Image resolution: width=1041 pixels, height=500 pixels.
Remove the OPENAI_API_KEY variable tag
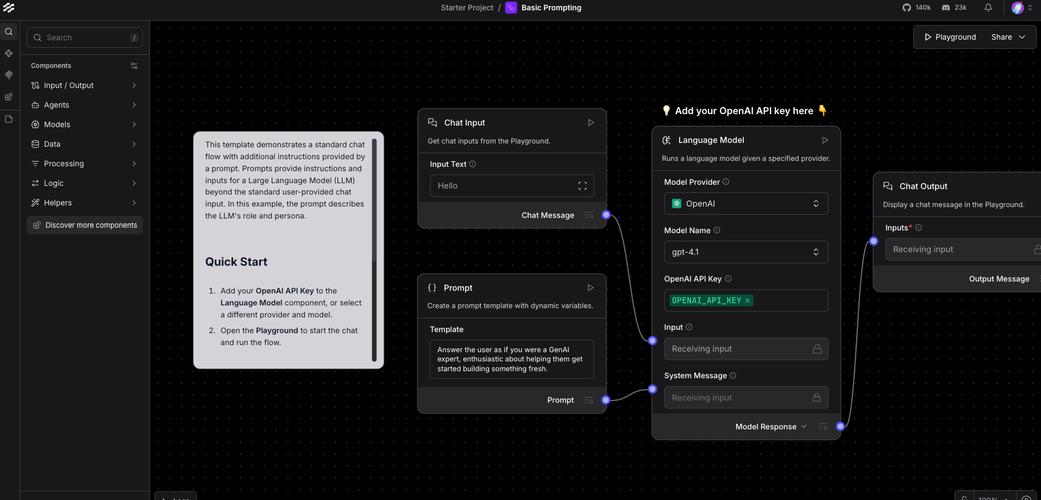(748, 301)
